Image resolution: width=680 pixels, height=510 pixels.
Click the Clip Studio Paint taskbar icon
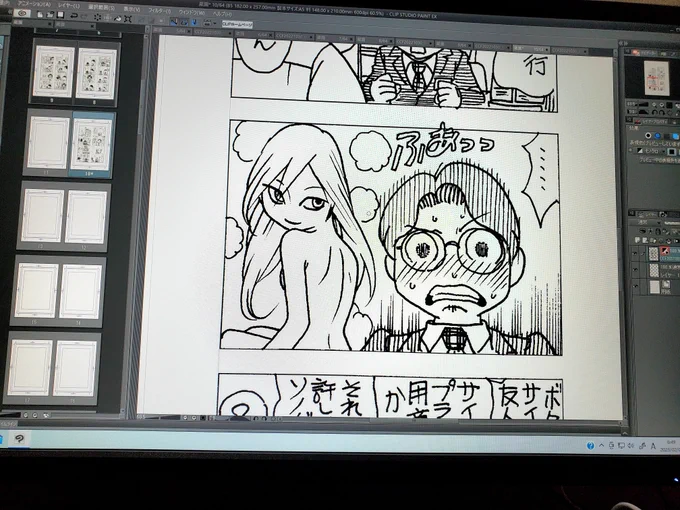tap(19, 439)
